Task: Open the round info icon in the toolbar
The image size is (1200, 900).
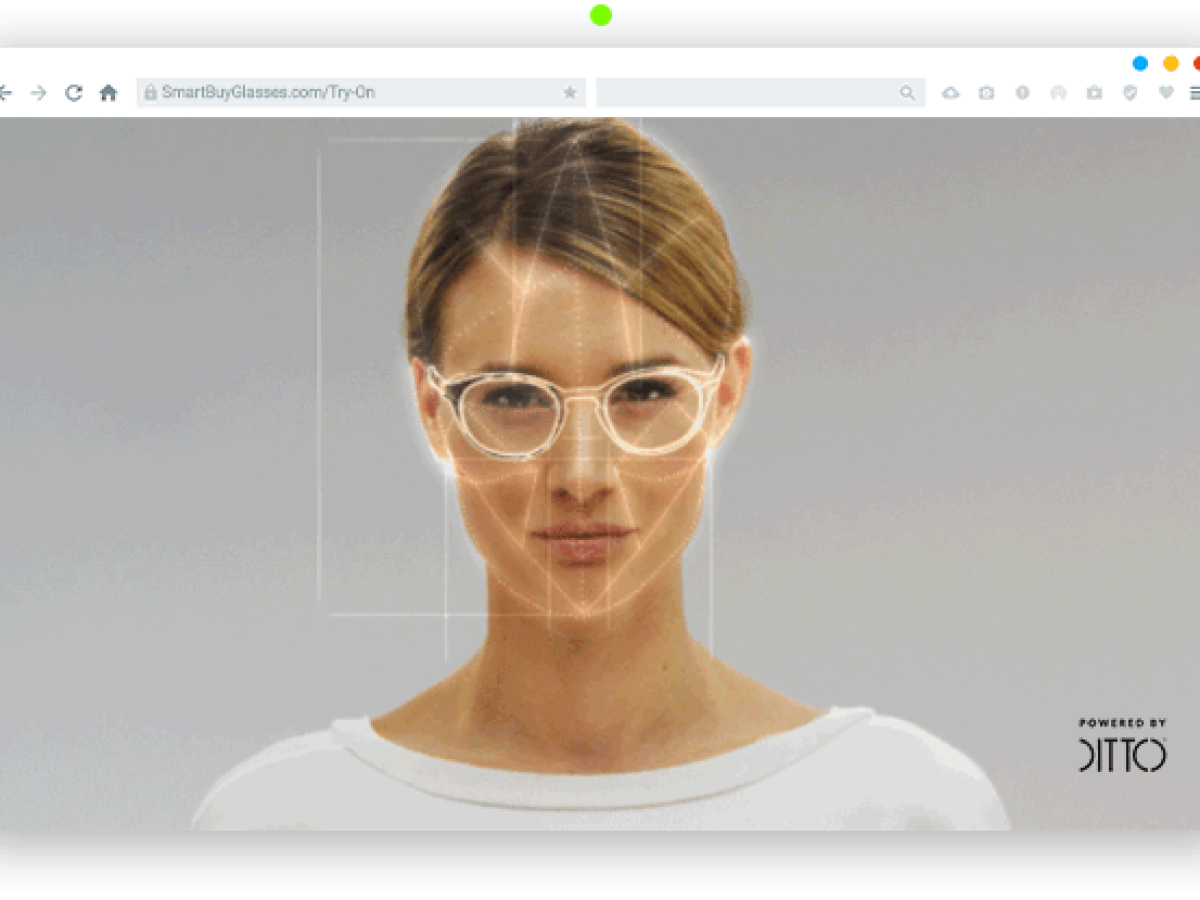Action: point(1022,93)
